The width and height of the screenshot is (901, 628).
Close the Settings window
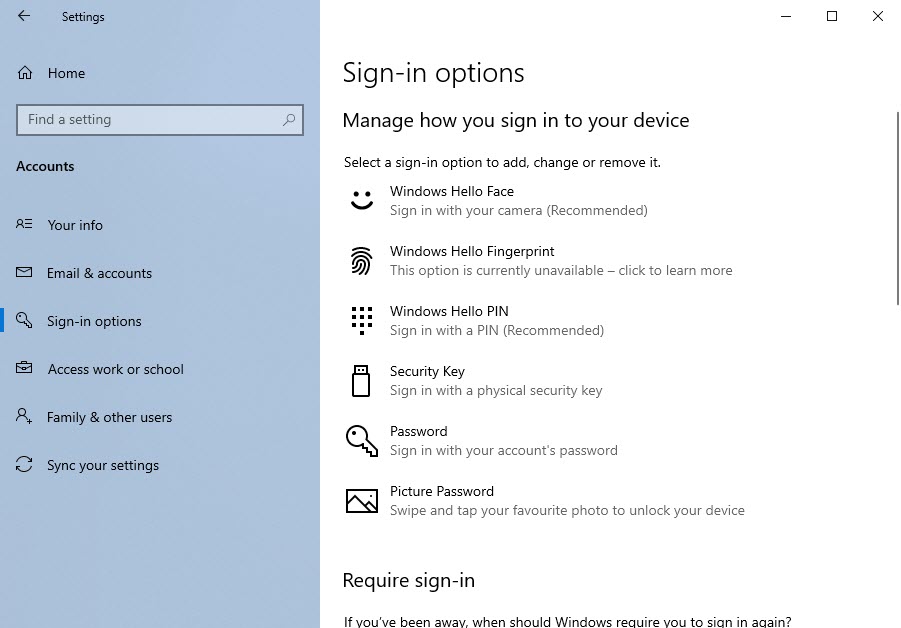877,16
